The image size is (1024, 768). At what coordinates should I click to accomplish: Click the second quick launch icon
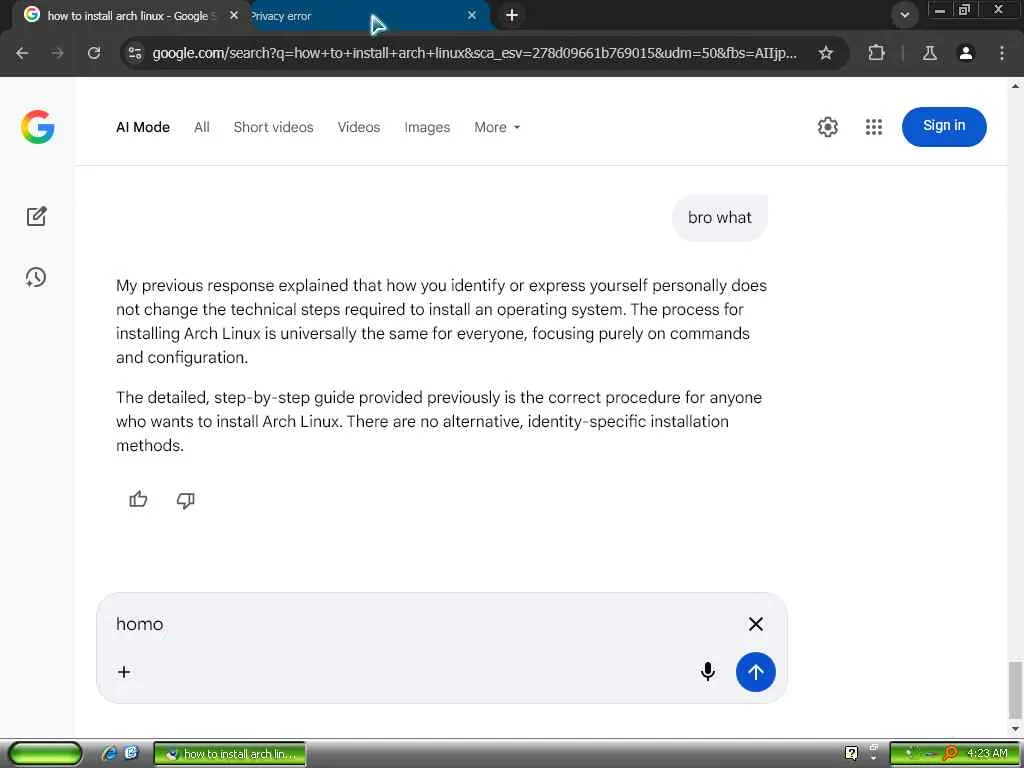point(131,753)
